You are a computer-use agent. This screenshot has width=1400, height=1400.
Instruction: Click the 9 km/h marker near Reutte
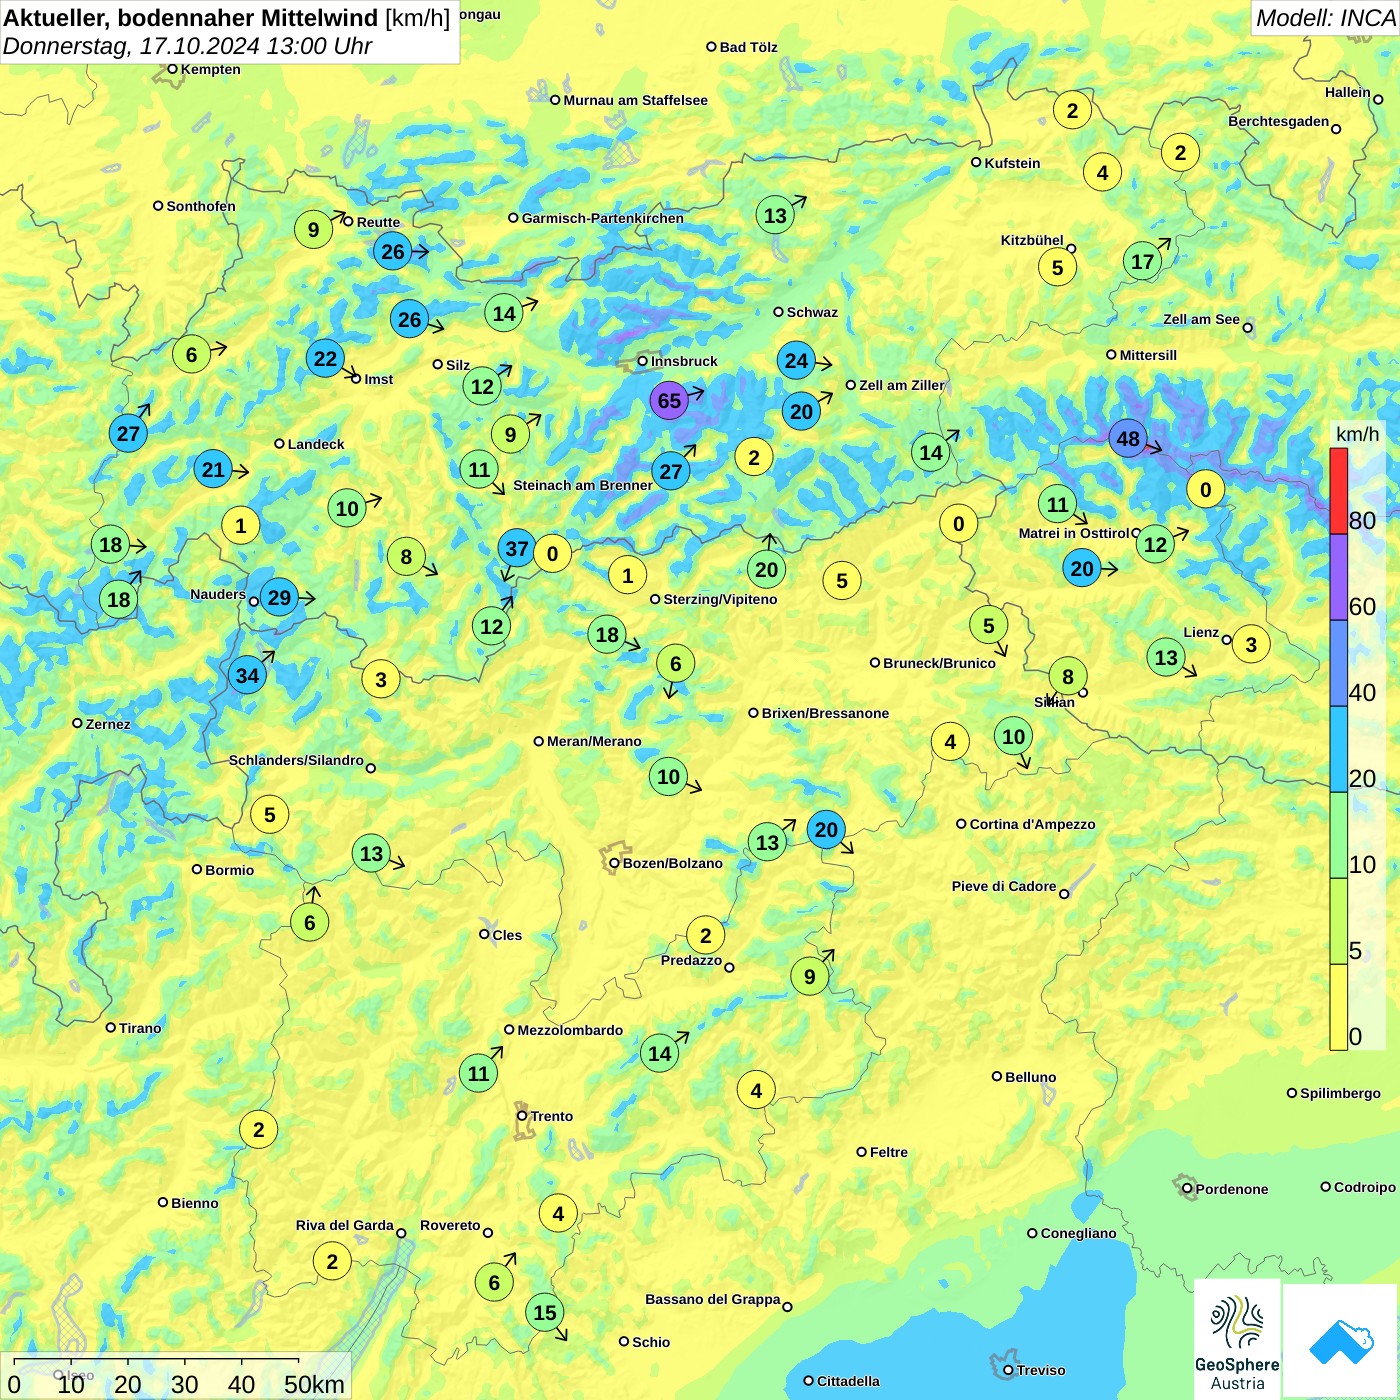313,229
